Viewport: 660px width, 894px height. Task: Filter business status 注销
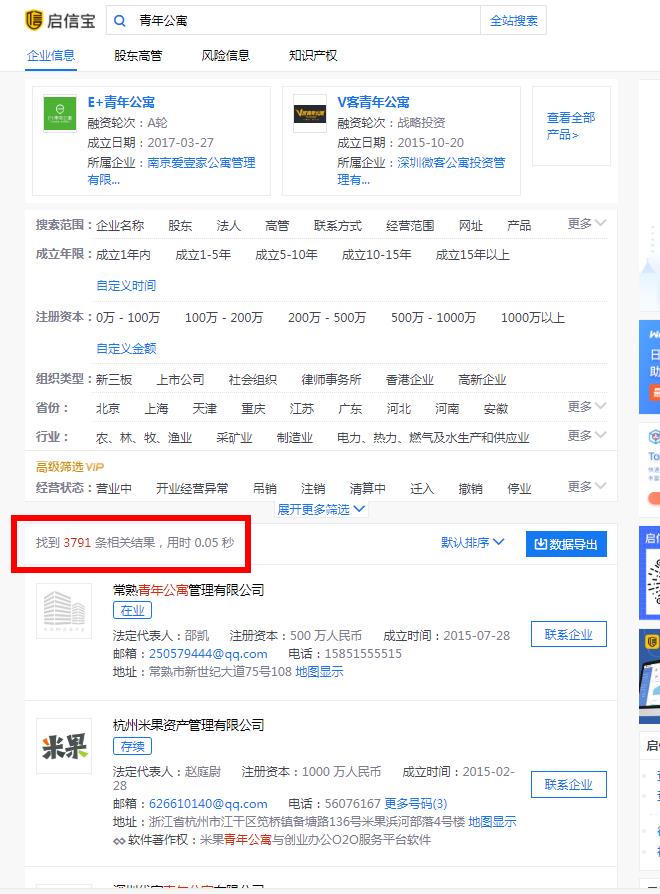point(313,488)
